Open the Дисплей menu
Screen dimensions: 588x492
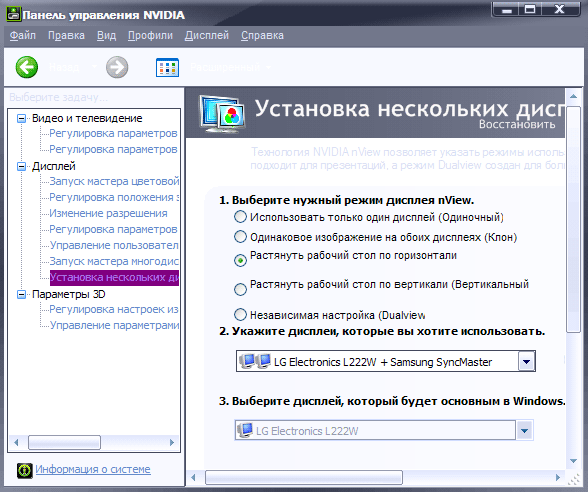coord(207,36)
